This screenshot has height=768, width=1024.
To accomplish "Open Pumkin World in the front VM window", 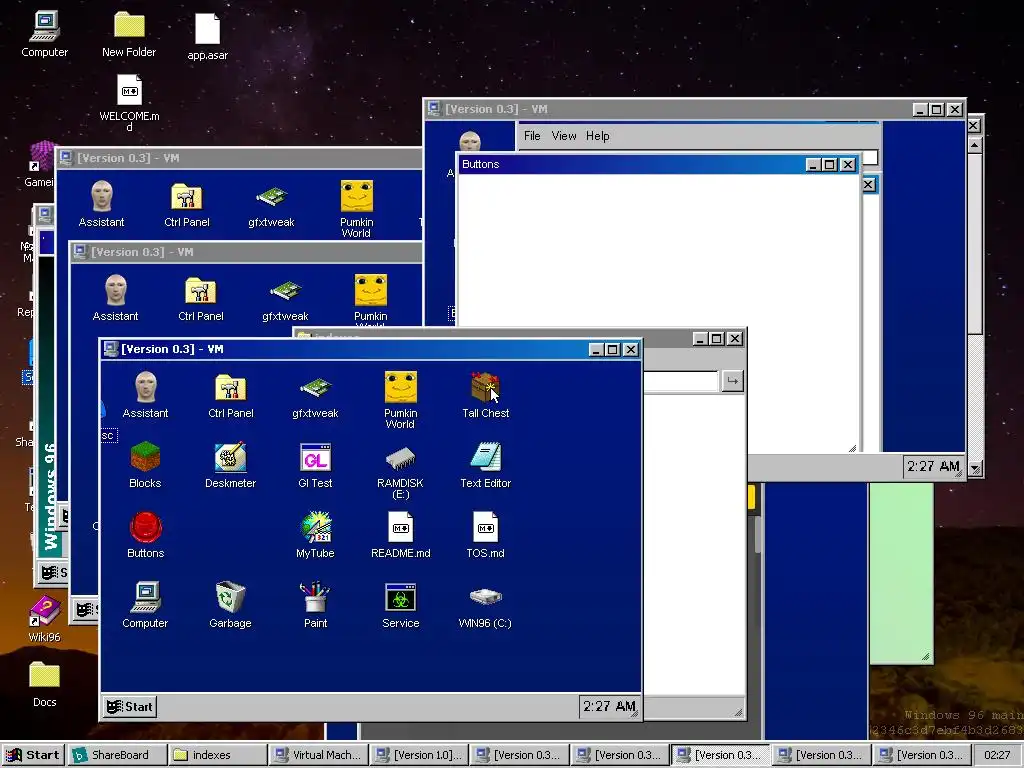I will [x=400, y=399].
